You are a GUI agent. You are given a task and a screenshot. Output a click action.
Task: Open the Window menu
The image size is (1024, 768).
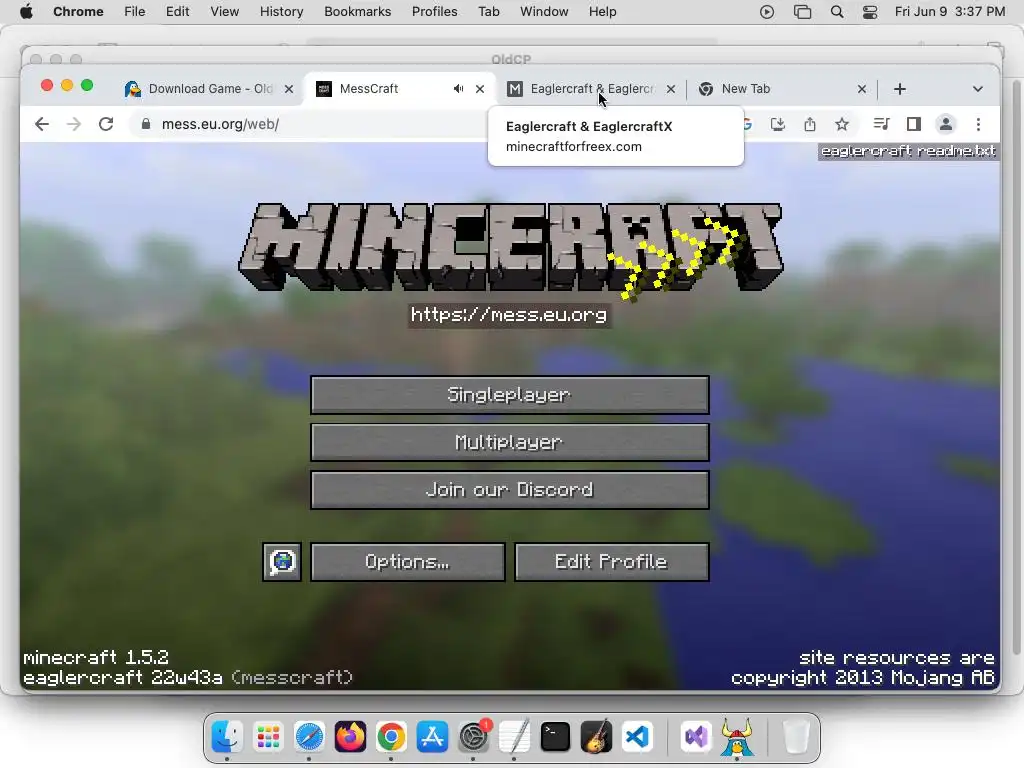544,12
